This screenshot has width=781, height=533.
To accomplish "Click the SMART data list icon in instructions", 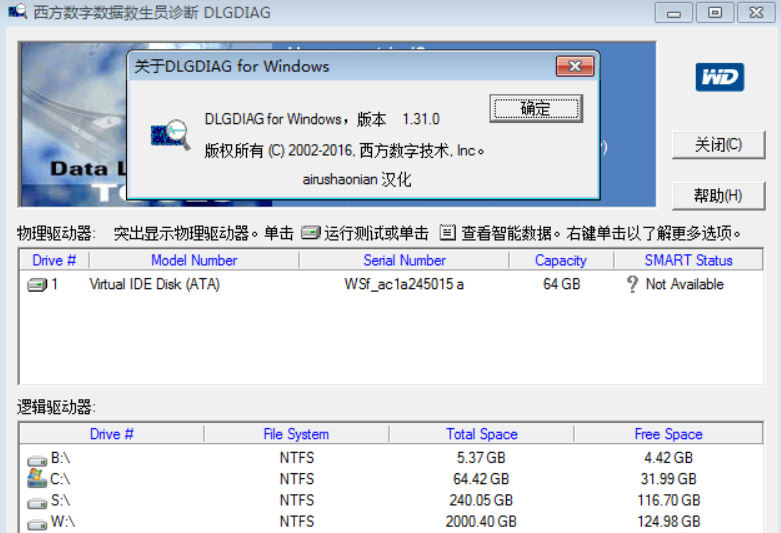I will tap(447, 233).
